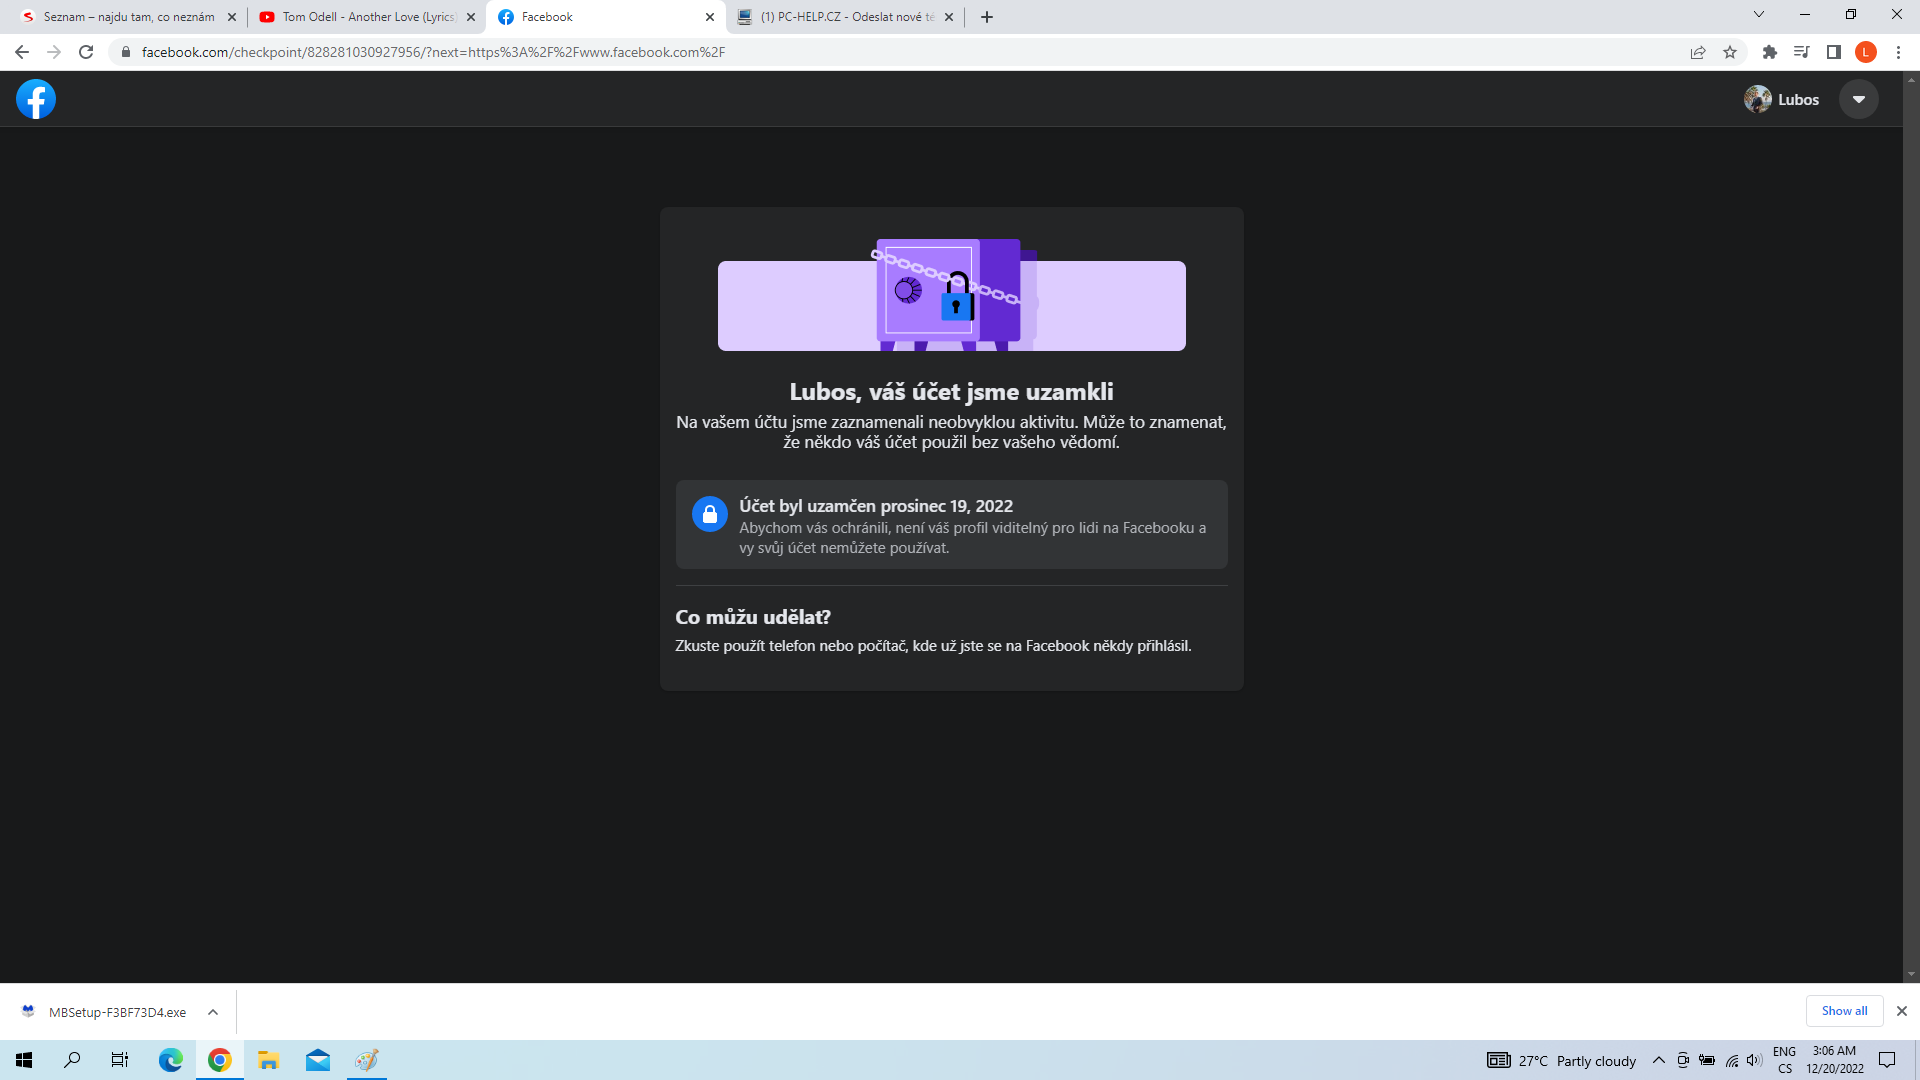Screen dimensions: 1920x1080
Task: Open the account dropdown arrow next to Lubos
Action: point(1858,99)
